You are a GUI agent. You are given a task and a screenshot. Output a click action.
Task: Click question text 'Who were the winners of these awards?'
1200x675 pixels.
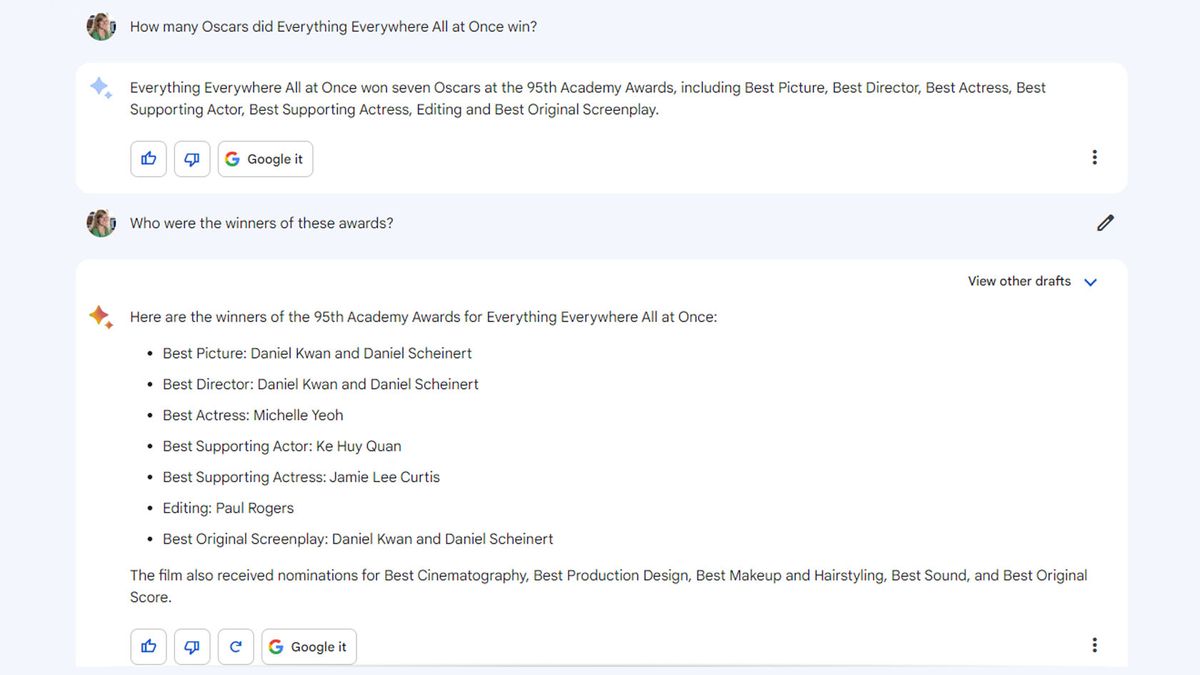[262, 223]
